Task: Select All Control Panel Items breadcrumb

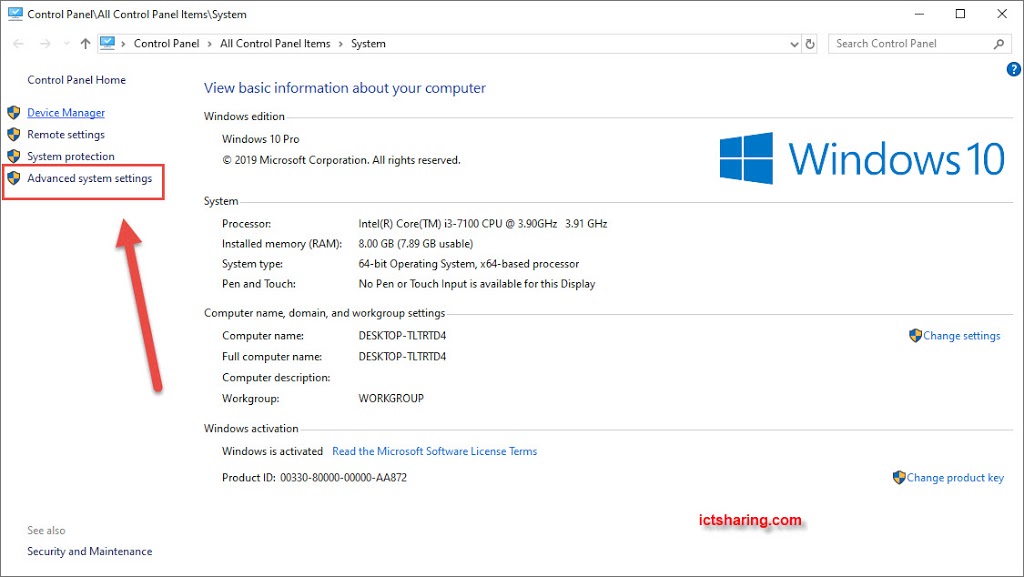Action: pos(275,44)
